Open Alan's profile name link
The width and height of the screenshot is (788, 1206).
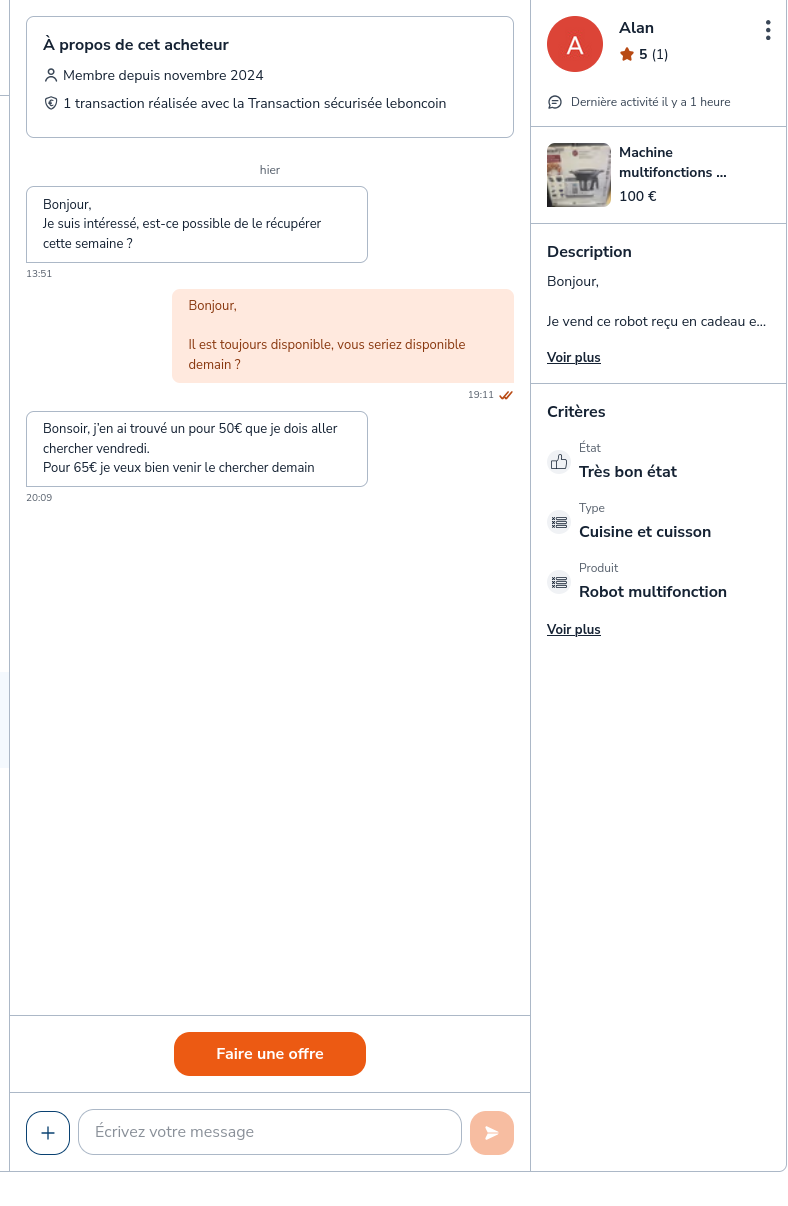coord(636,28)
